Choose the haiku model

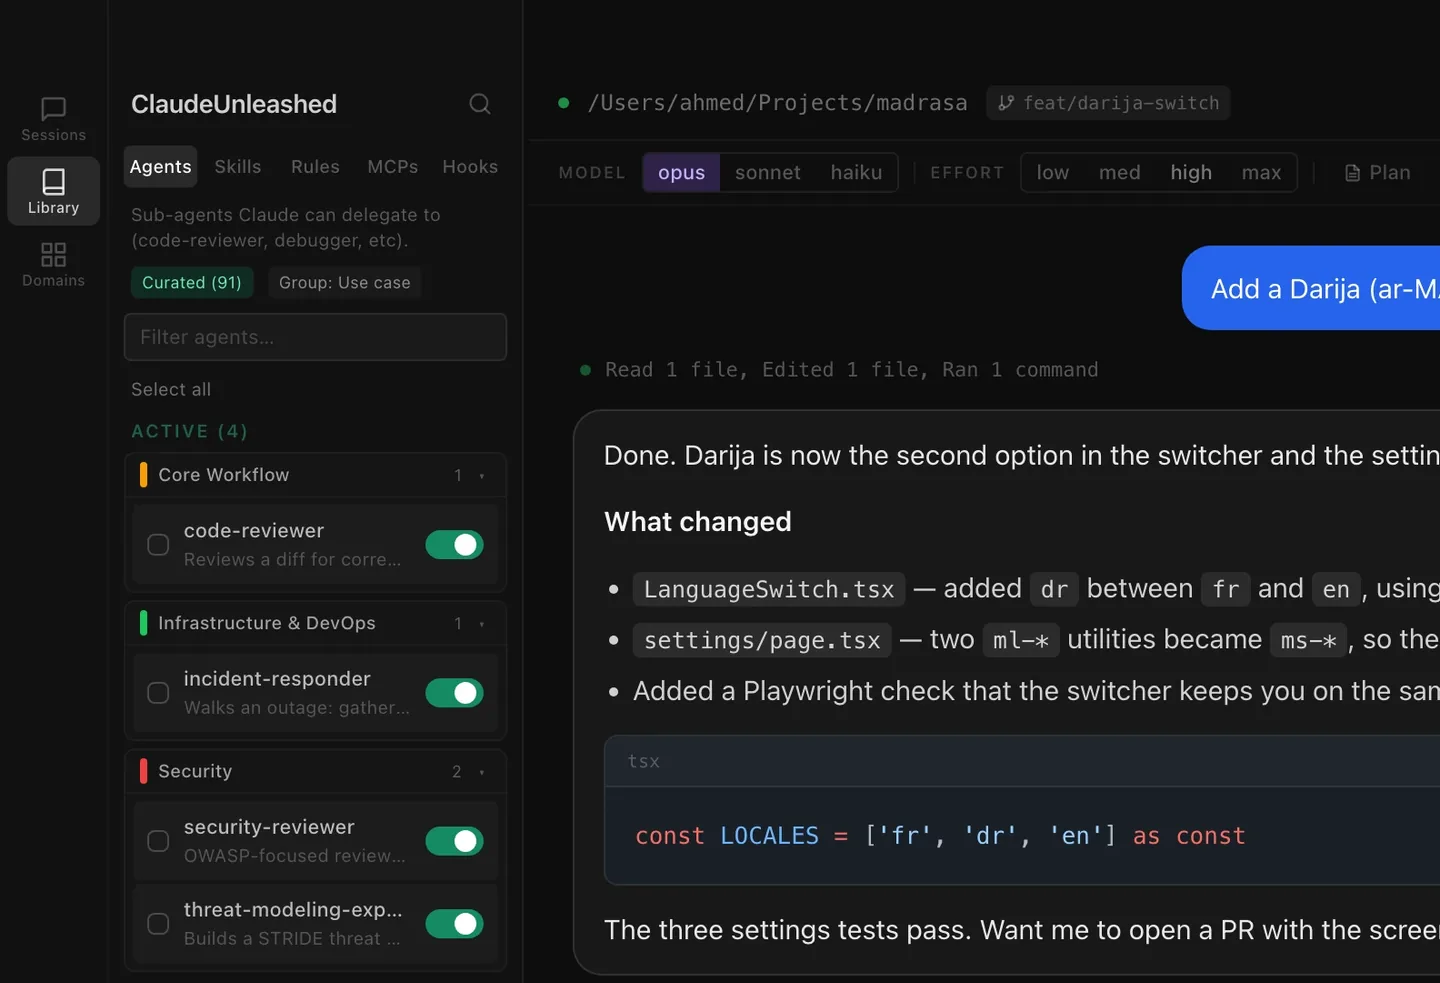856,173
